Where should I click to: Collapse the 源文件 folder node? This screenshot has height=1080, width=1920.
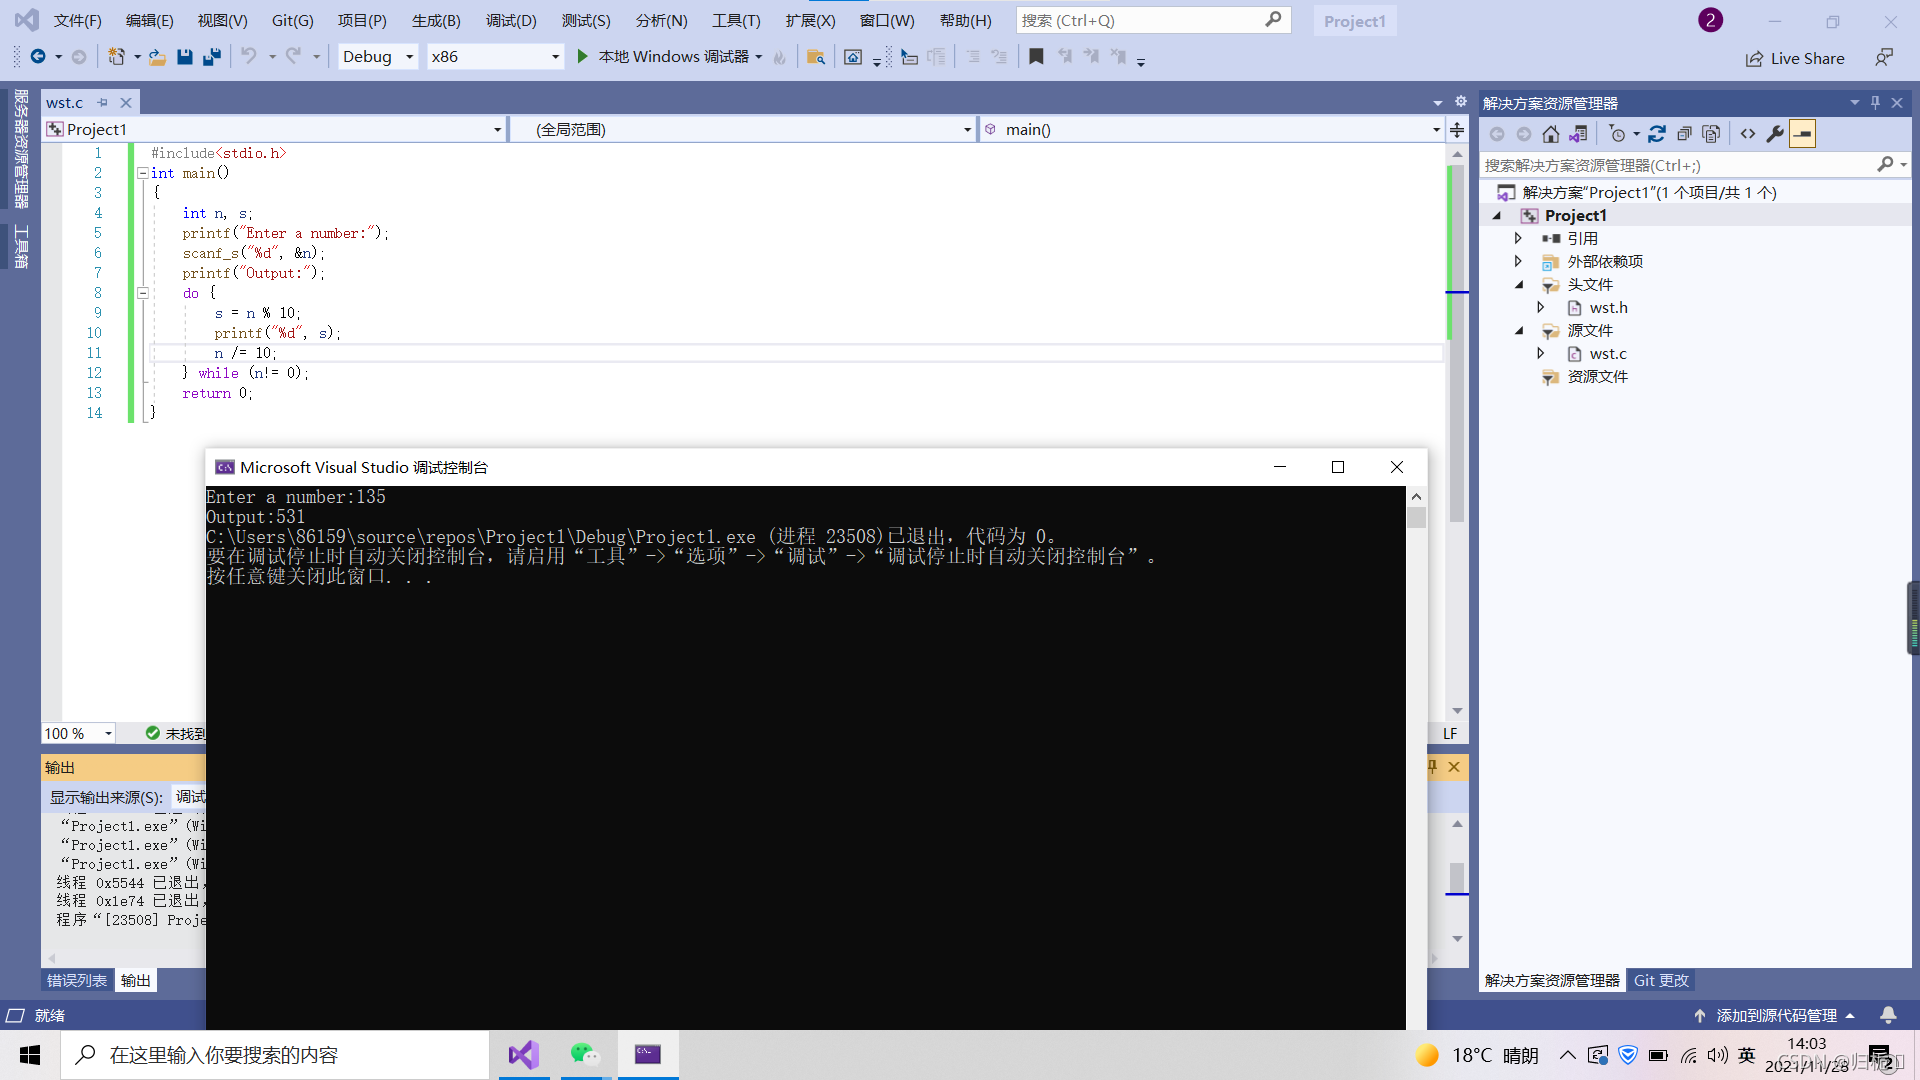click(x=1519, y=331)
